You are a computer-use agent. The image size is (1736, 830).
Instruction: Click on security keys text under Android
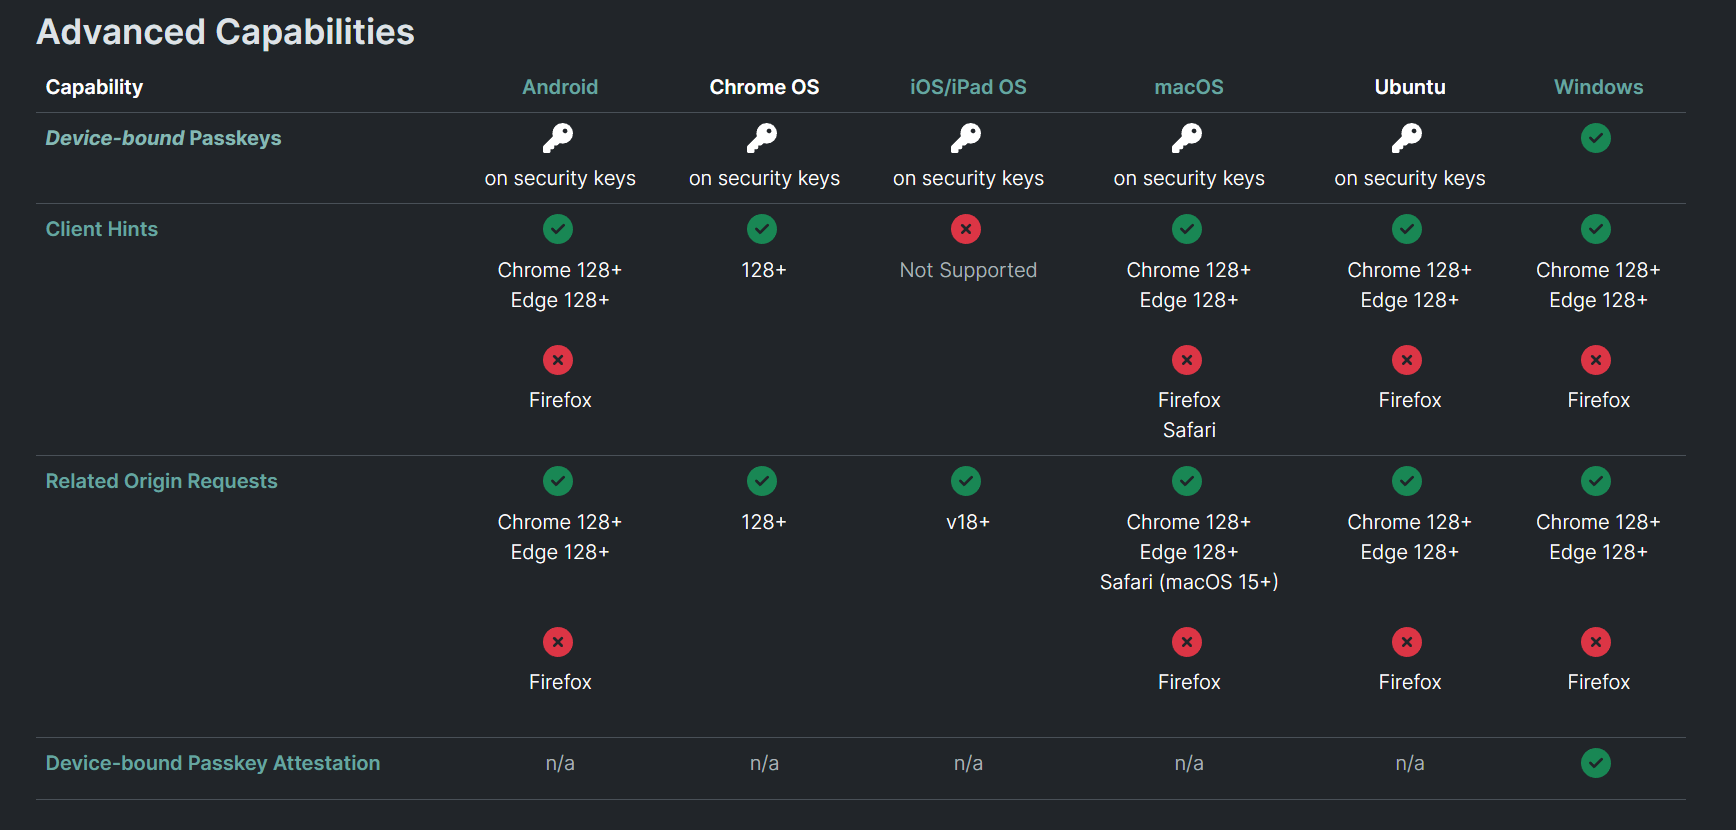pos(560,178)
